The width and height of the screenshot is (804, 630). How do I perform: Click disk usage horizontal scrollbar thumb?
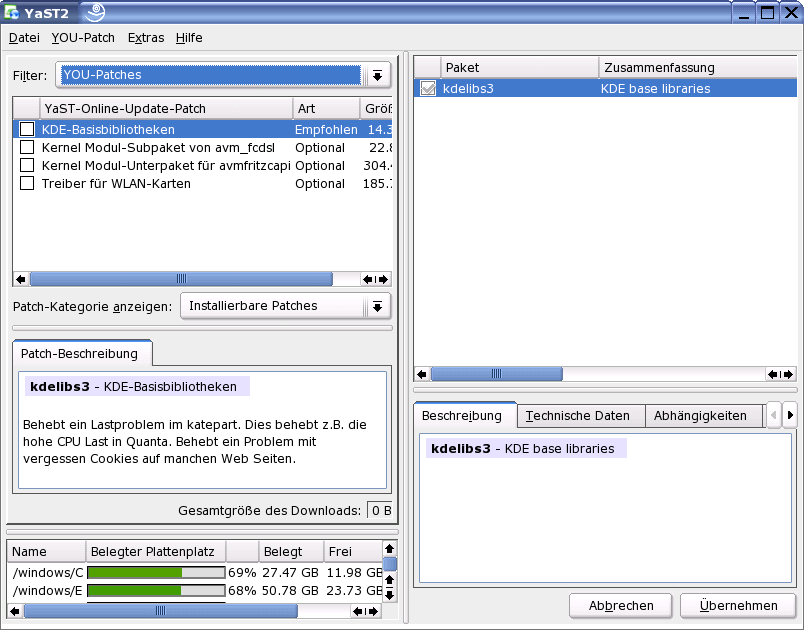tap(160, 611)
